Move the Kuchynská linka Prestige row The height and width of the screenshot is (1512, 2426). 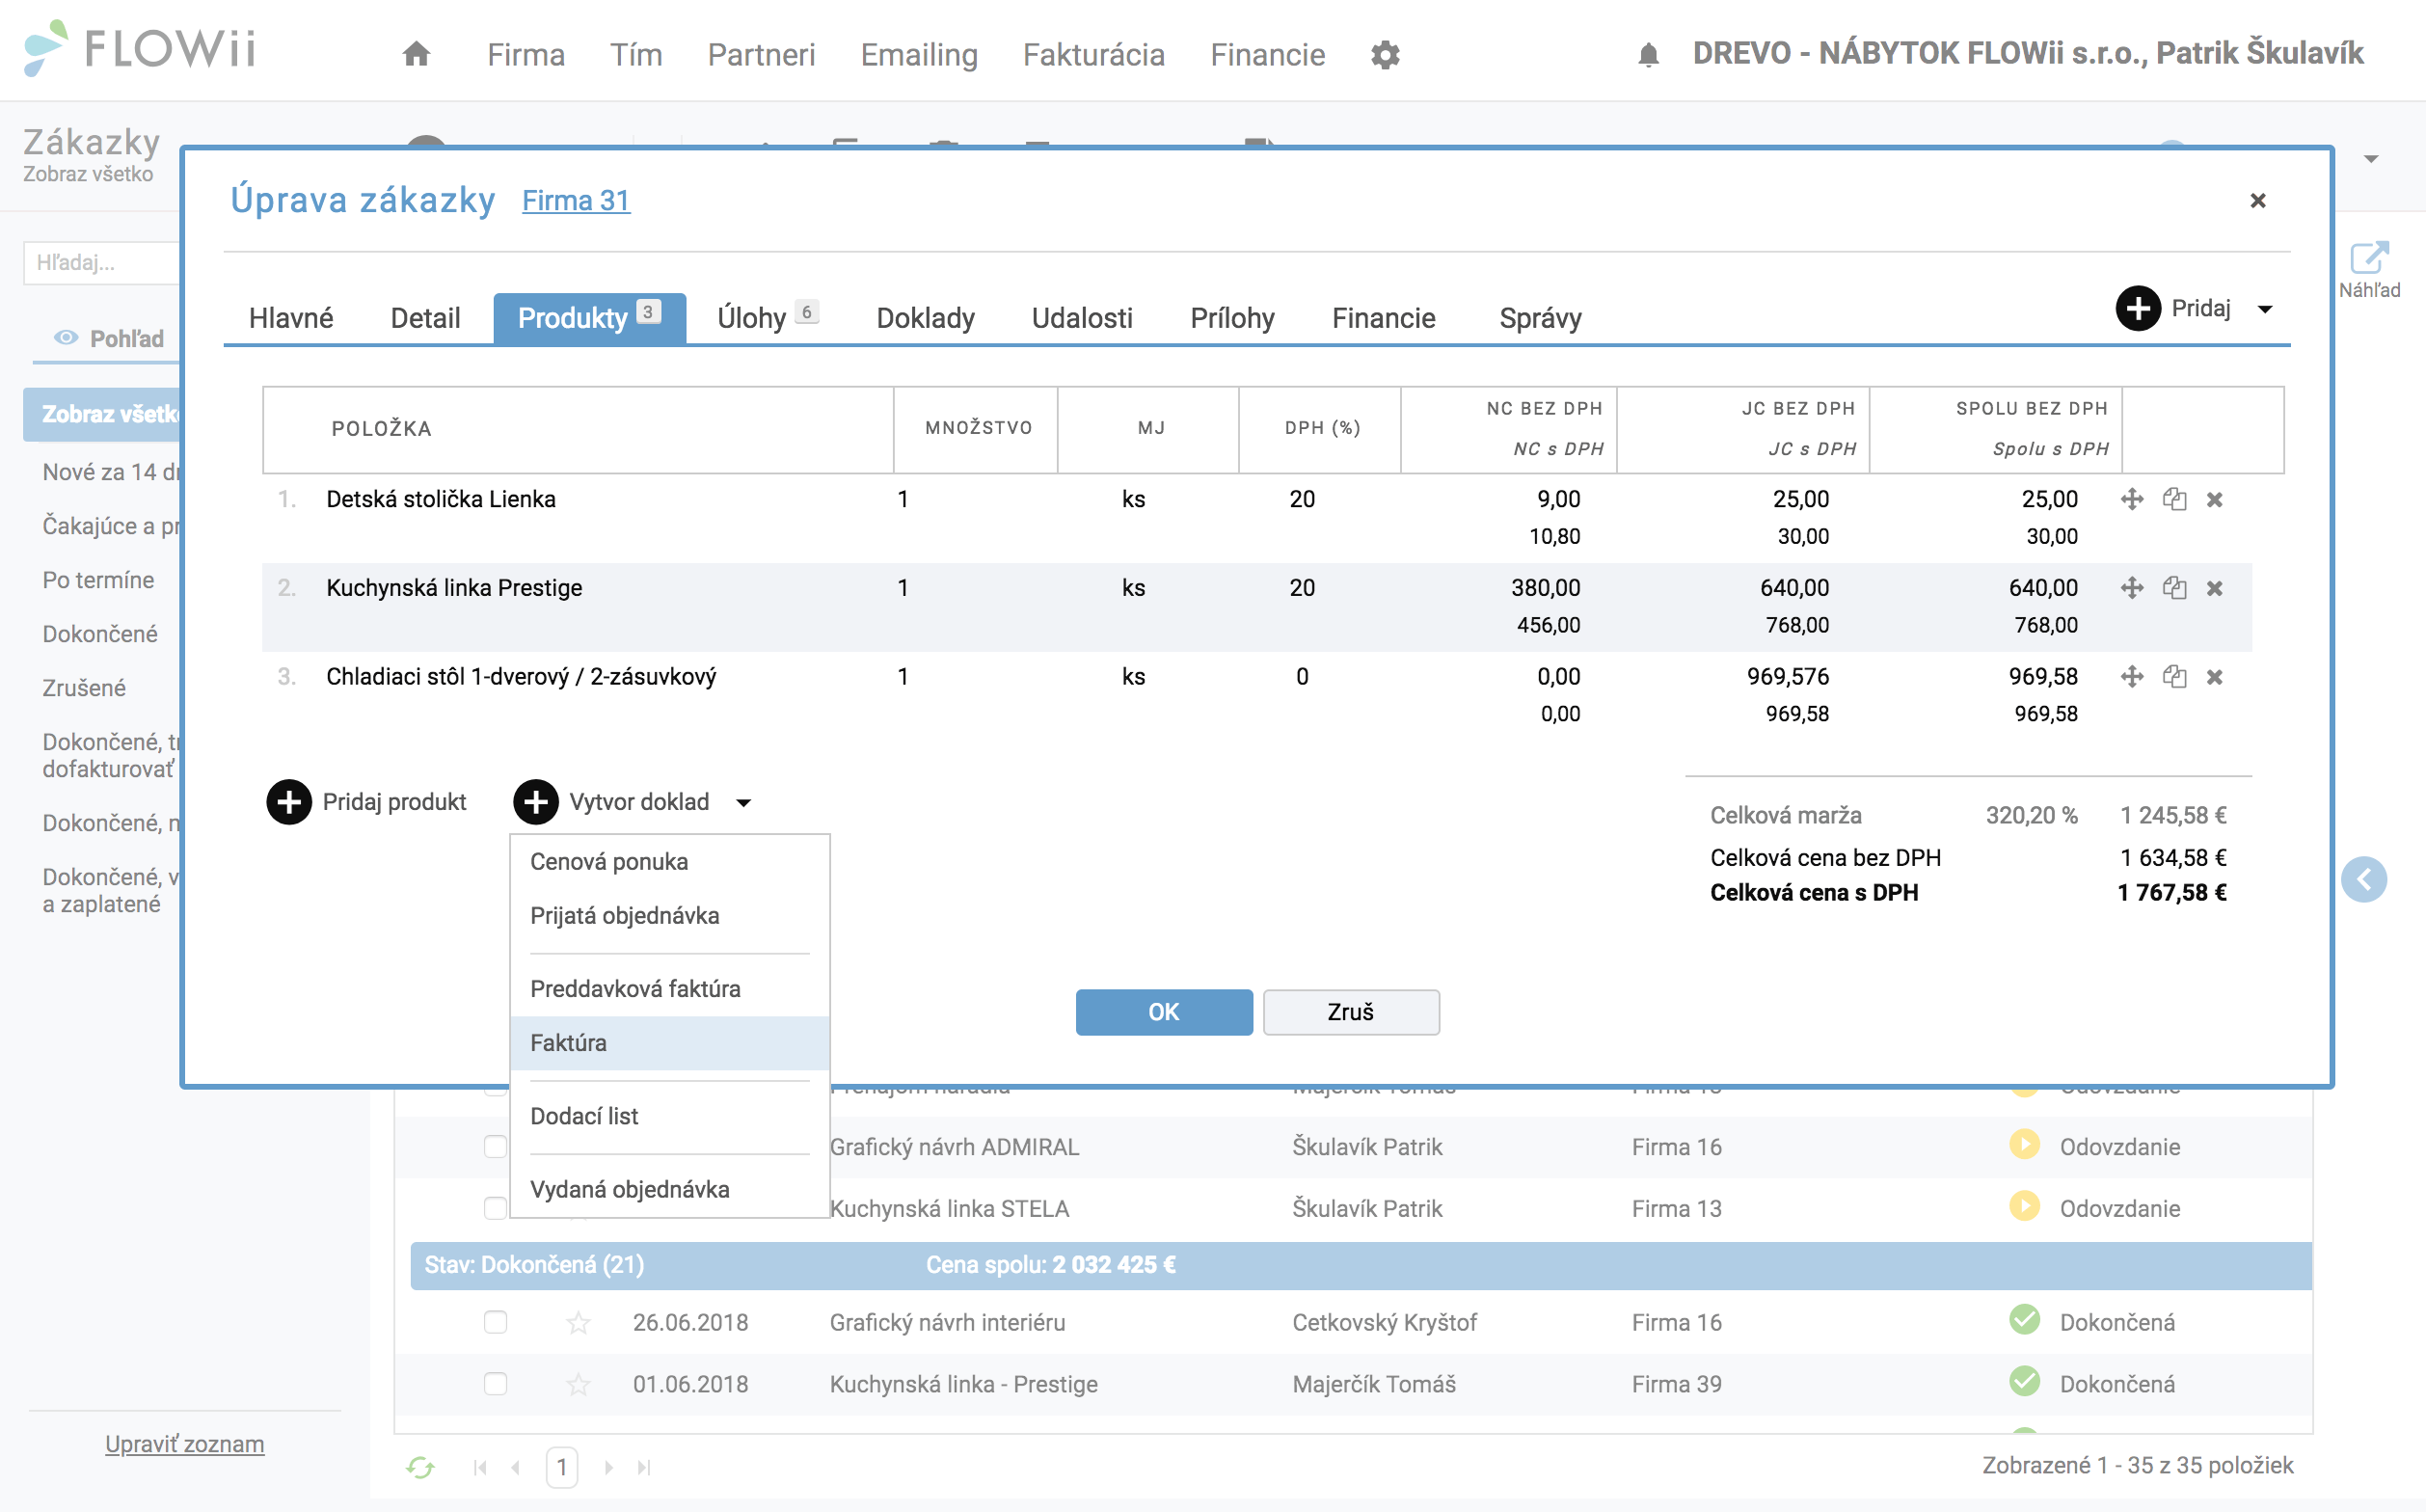[x=2131, y=588]
